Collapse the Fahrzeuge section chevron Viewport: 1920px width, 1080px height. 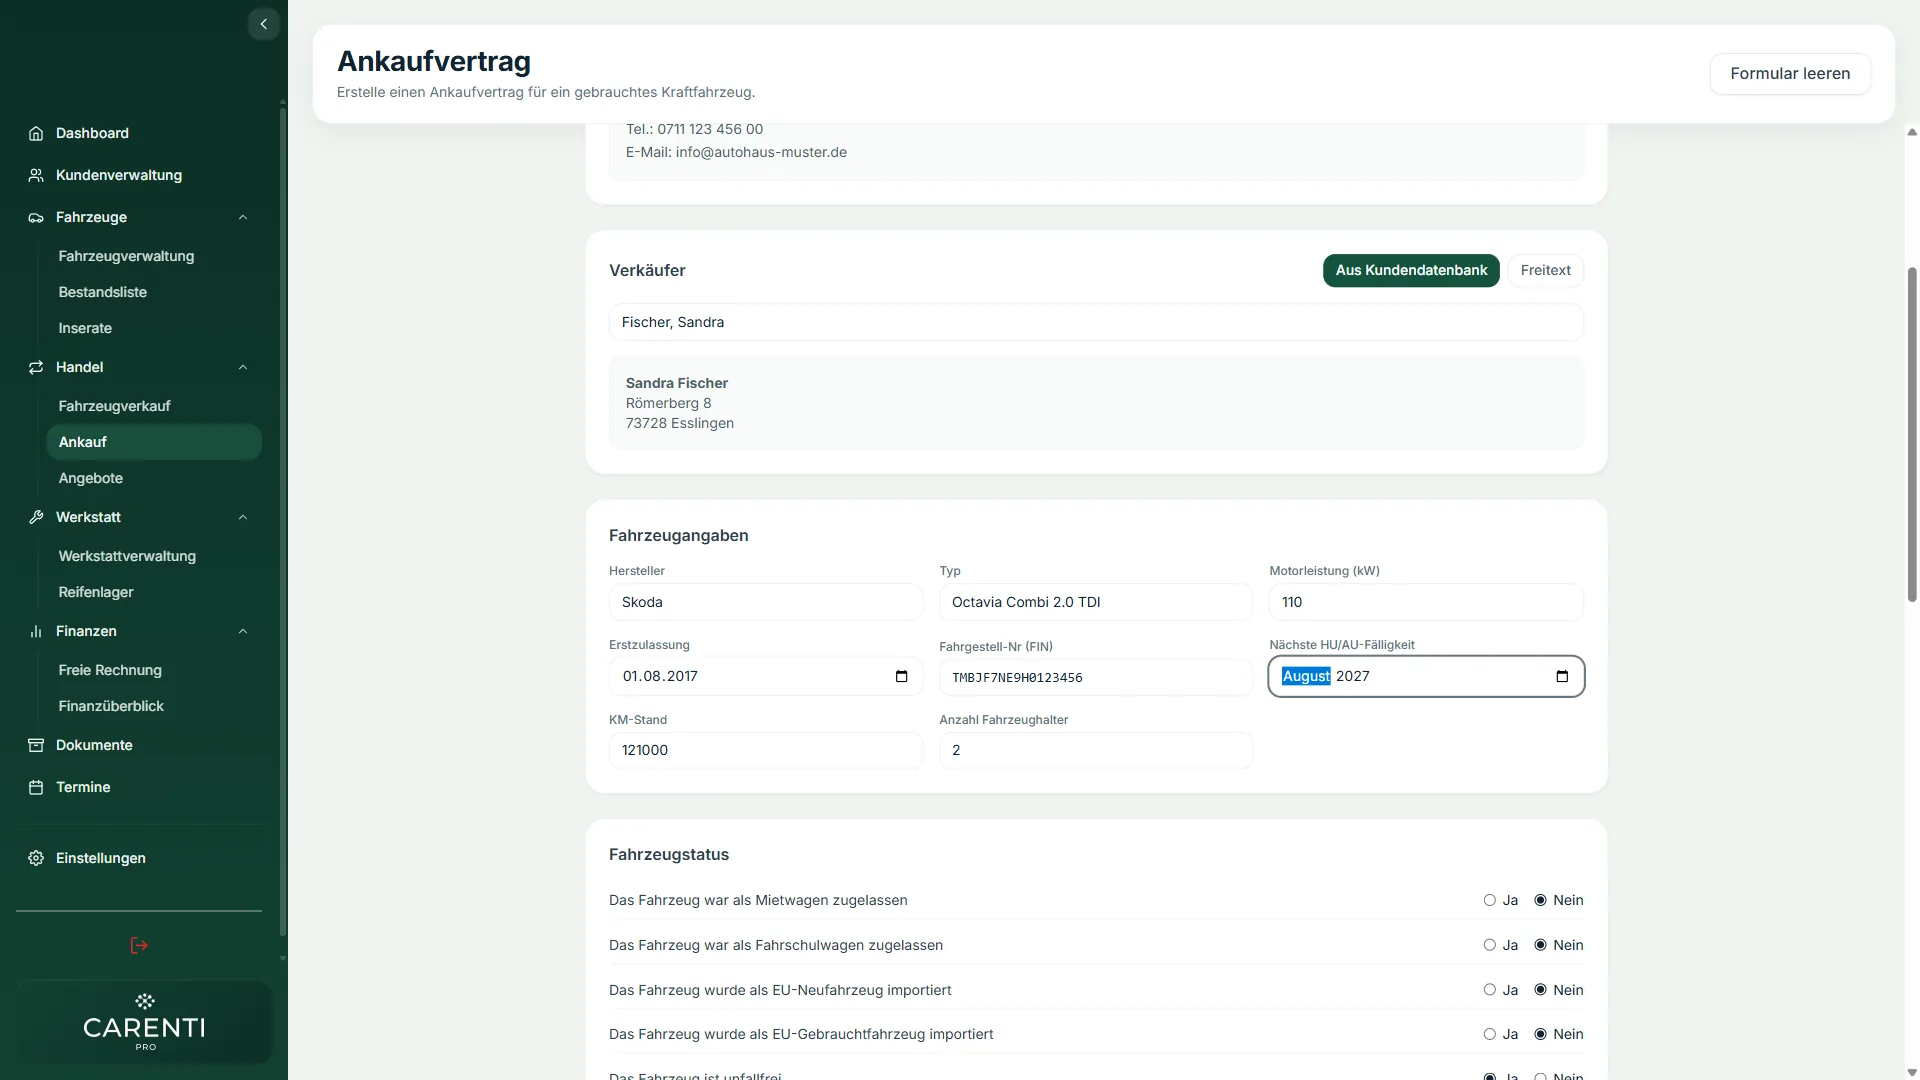[x=243, y=217]
